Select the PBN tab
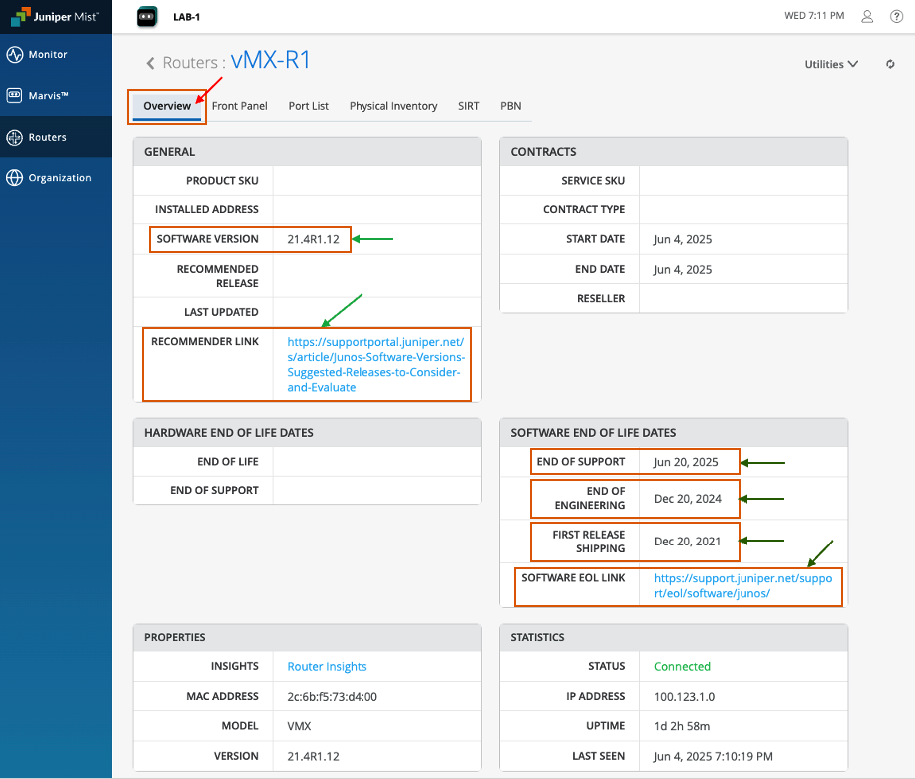 coord(510,106)
